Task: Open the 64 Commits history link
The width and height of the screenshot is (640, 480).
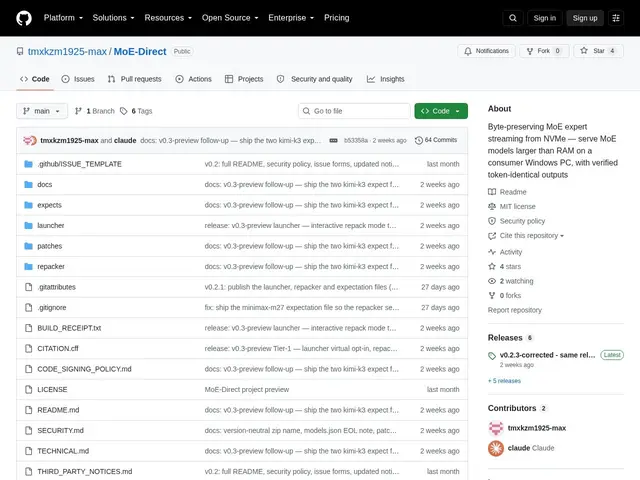Action: pyautogui.click(x=436, y=140)
